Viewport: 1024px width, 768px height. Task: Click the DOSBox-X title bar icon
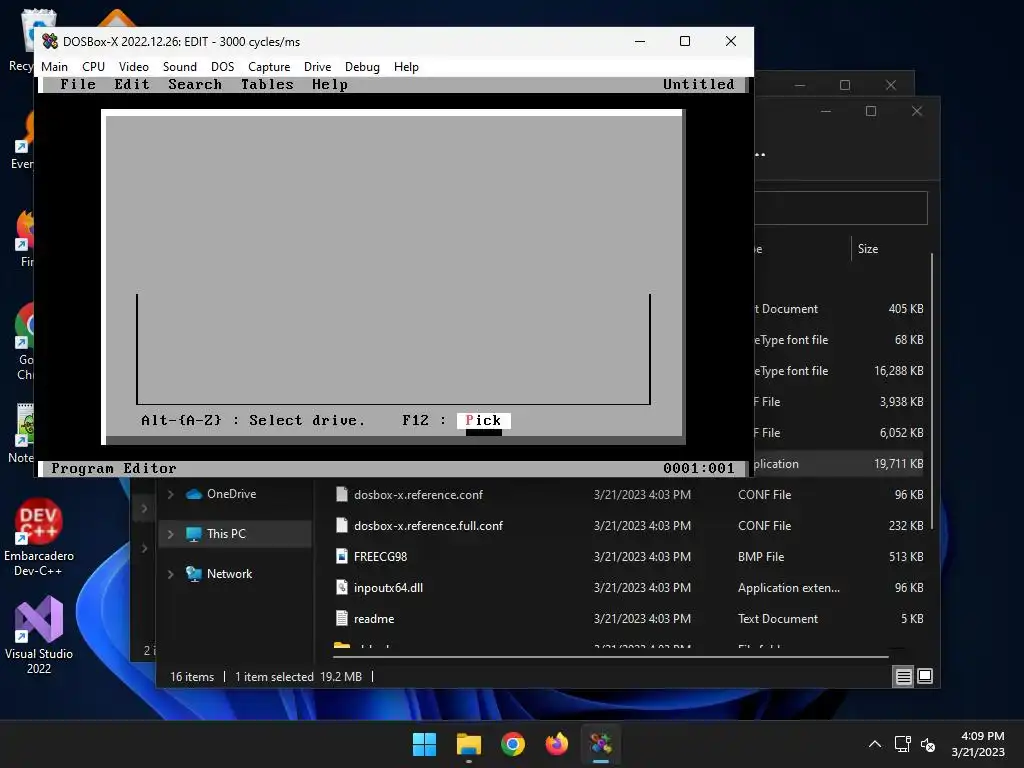pos(50,41)
